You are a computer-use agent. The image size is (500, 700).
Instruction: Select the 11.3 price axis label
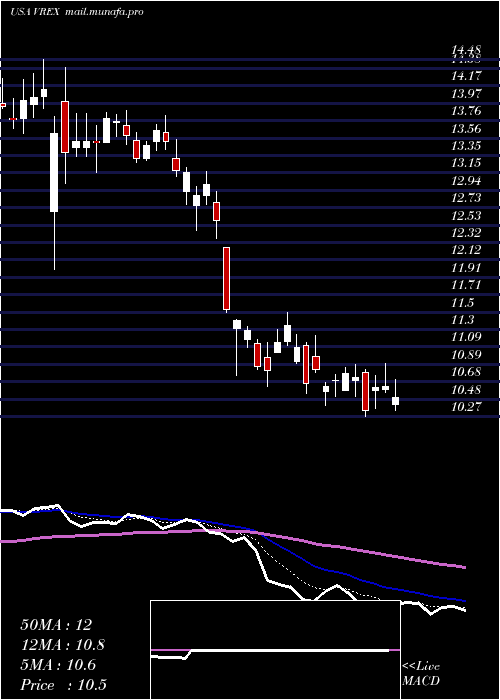(463, 320)
